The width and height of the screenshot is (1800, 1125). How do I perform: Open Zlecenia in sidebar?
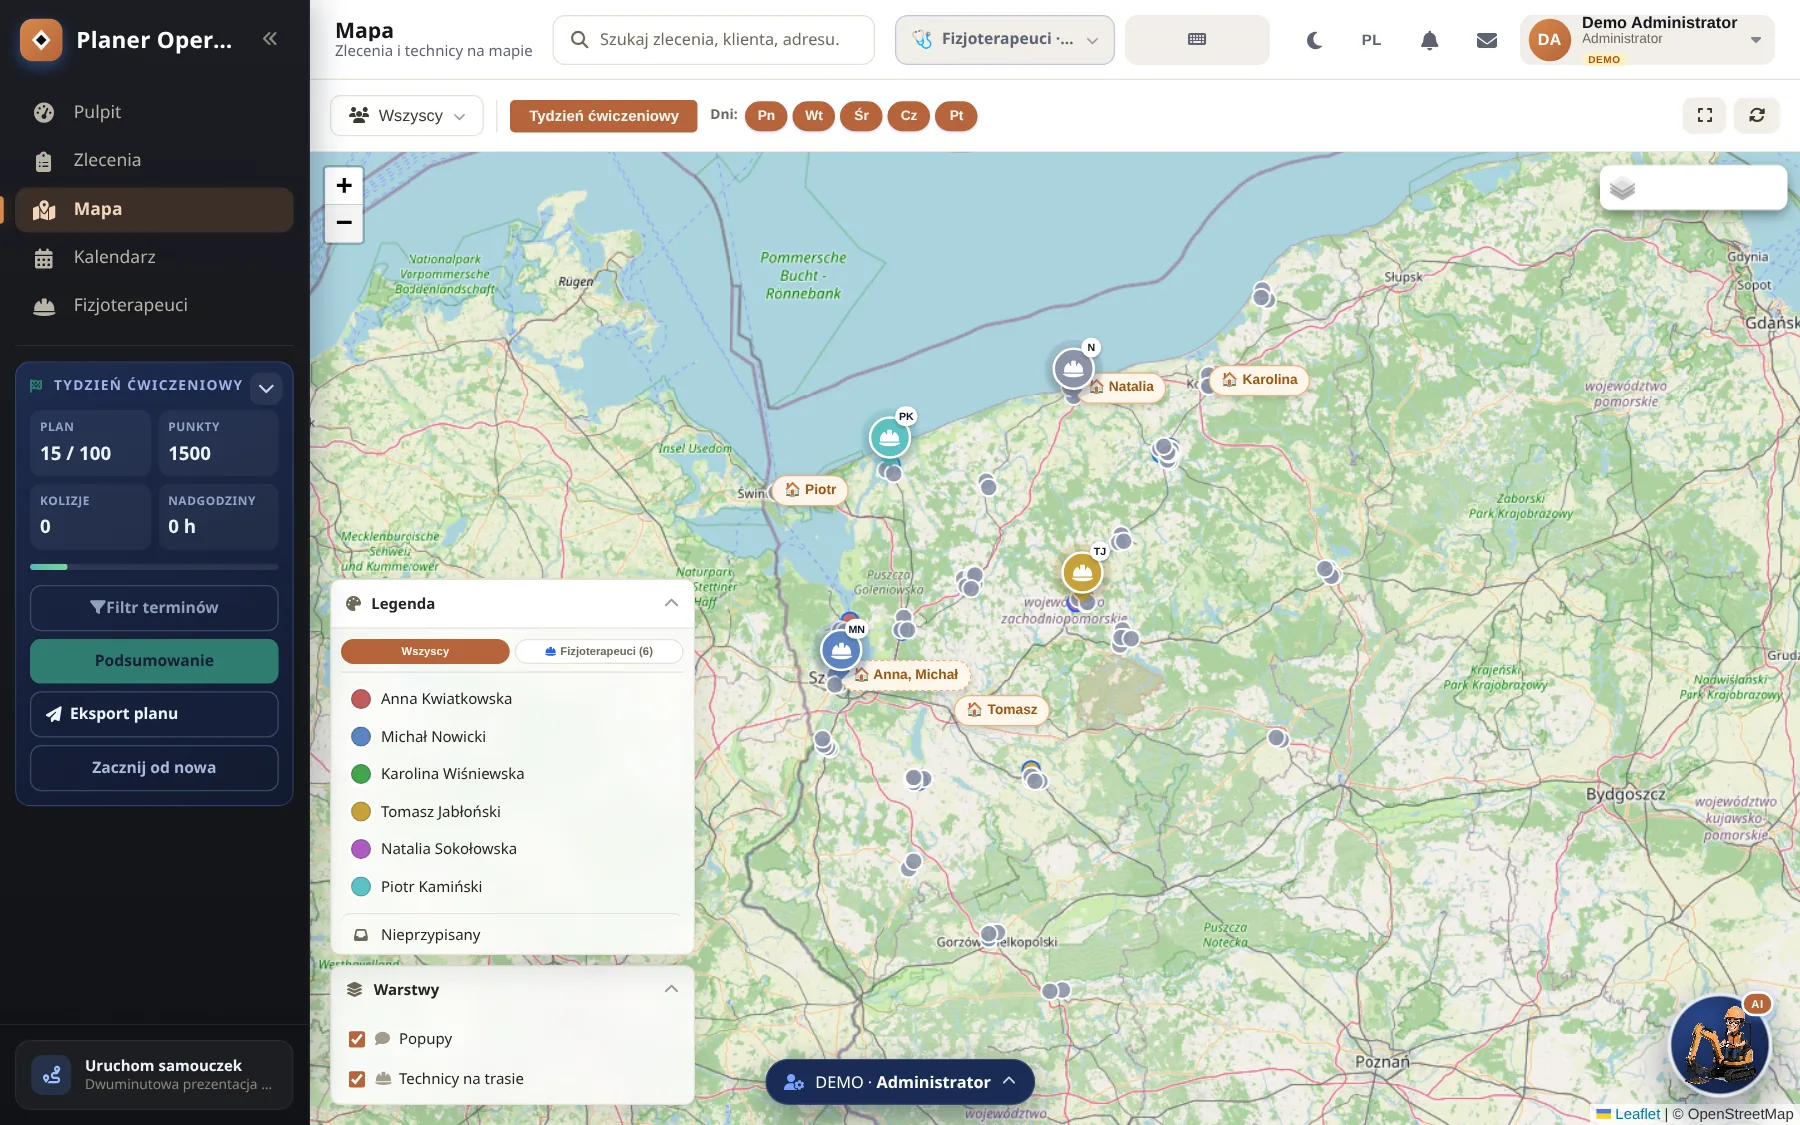pos(154,160)
